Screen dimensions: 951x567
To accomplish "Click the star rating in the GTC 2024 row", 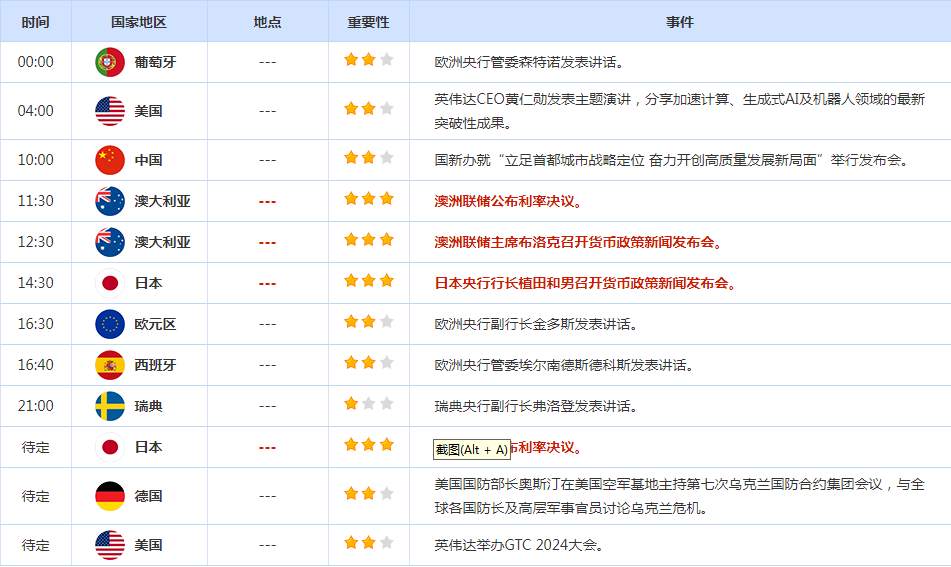I will [x=369, y=542].
